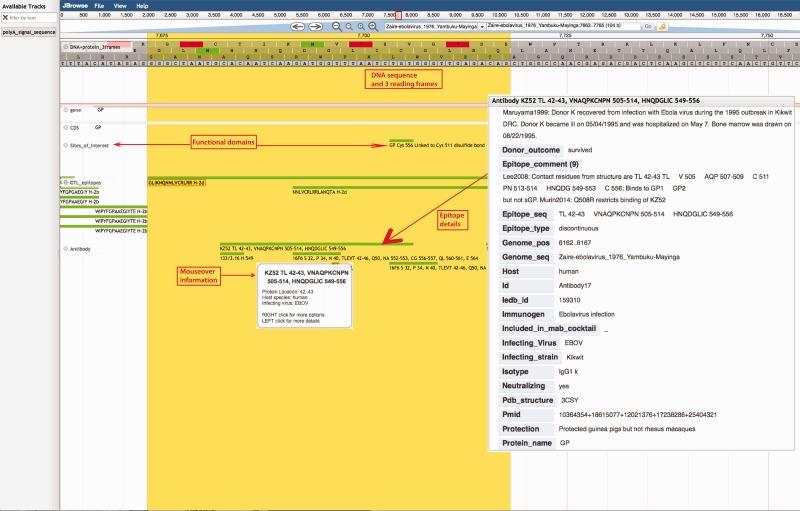The image size is (800, 511).
Task: Close the Antibody track
Action: coord(66,248)
